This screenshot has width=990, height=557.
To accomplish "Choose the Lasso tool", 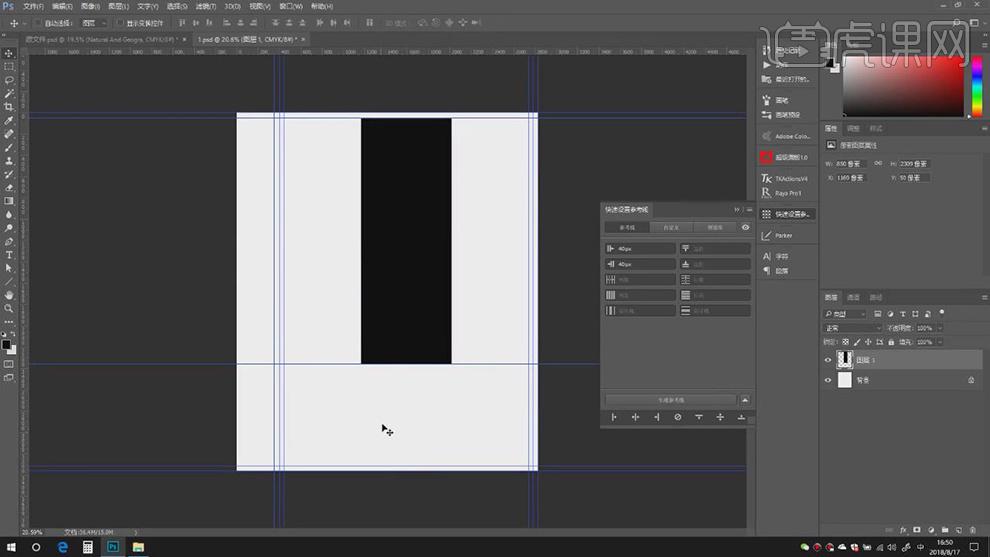I will tap(9, 79).
